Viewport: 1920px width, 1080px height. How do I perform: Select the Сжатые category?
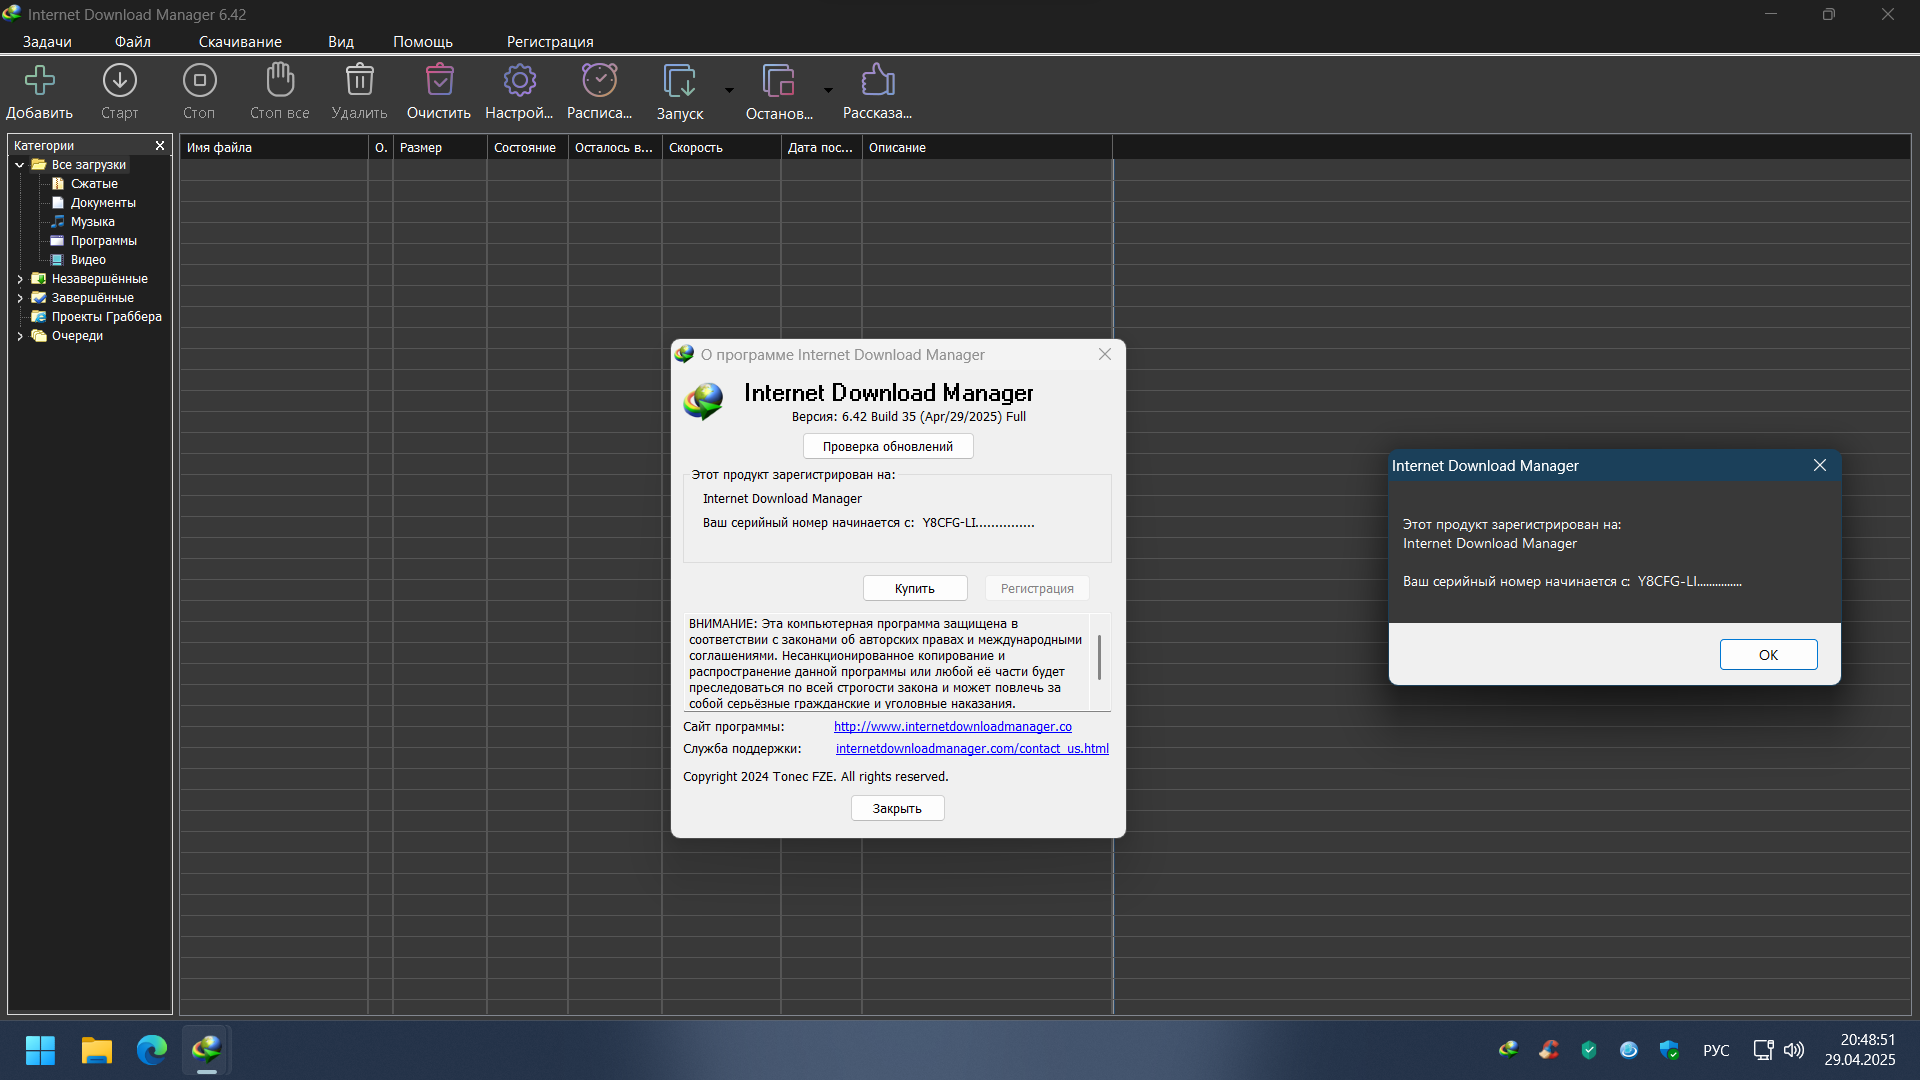(x=94, y=184)
